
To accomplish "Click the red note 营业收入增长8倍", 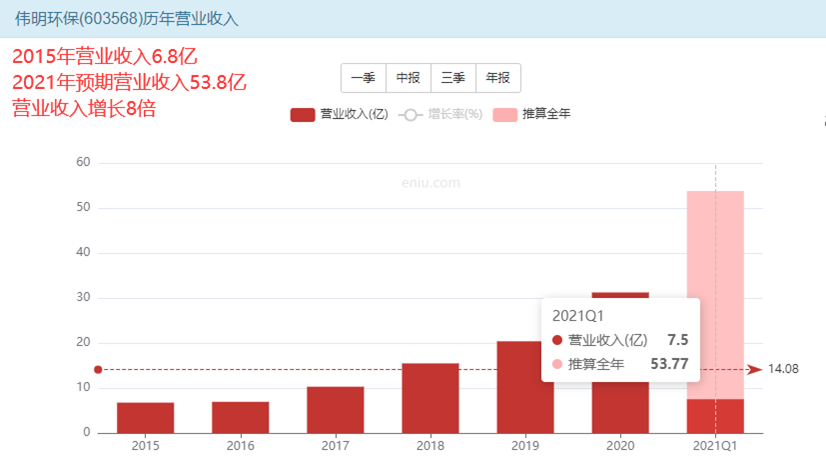I will [84, 108].
